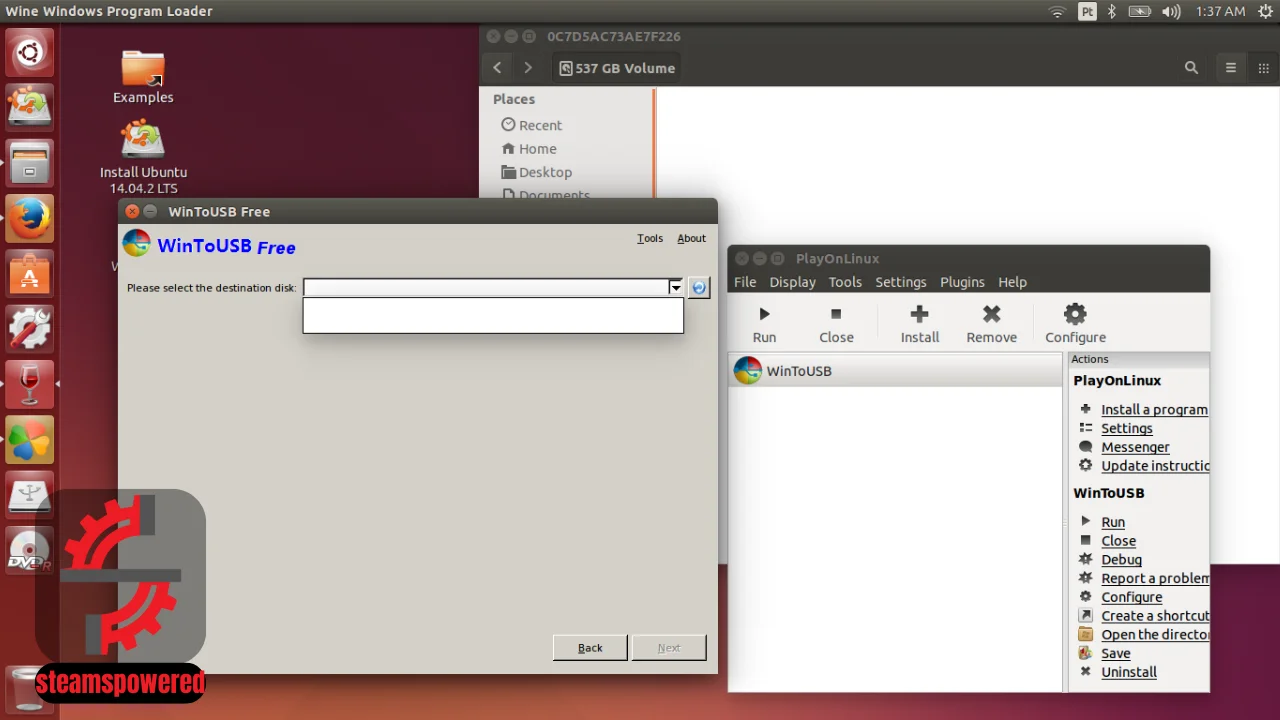Open the Wi-Fi network indicator

pyautogui.click(x=1057, y=12)
